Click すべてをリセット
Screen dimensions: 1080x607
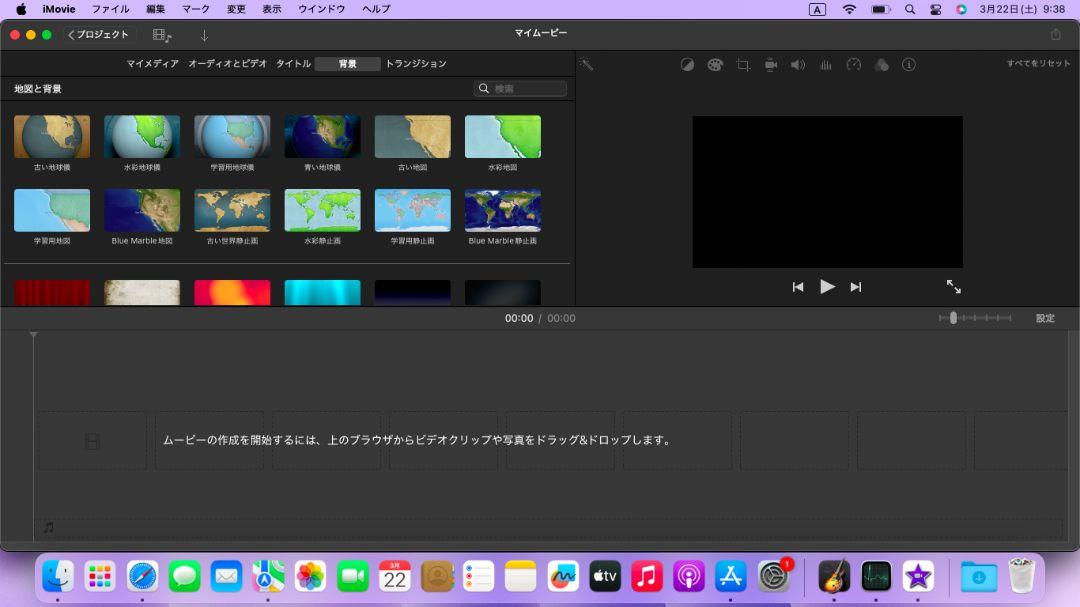(x=1039, y=63)
